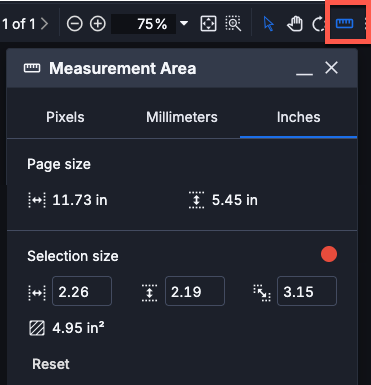Select the arrow pointer tool
This screenshot has height=385, width=371.
pyautogui.click(x=269, y=24)
